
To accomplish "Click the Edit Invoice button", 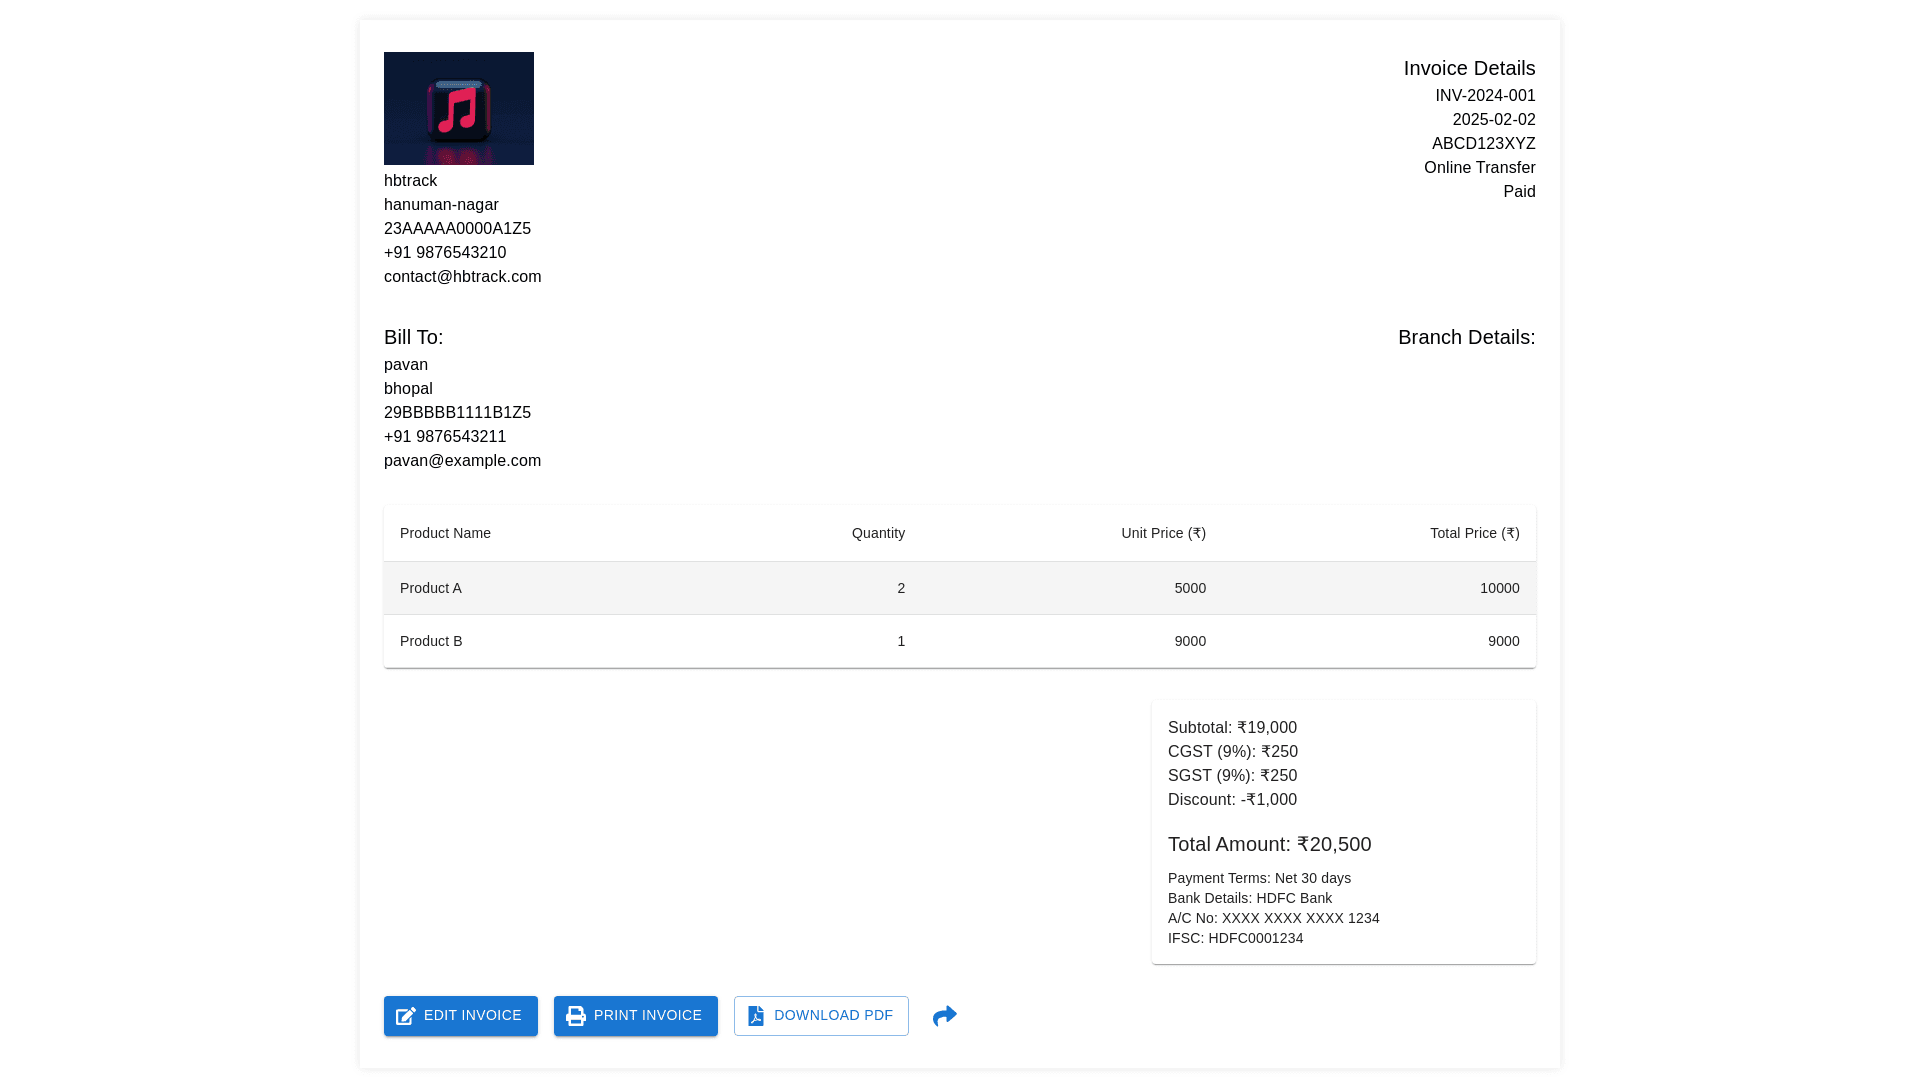I will coord(461,1016).
